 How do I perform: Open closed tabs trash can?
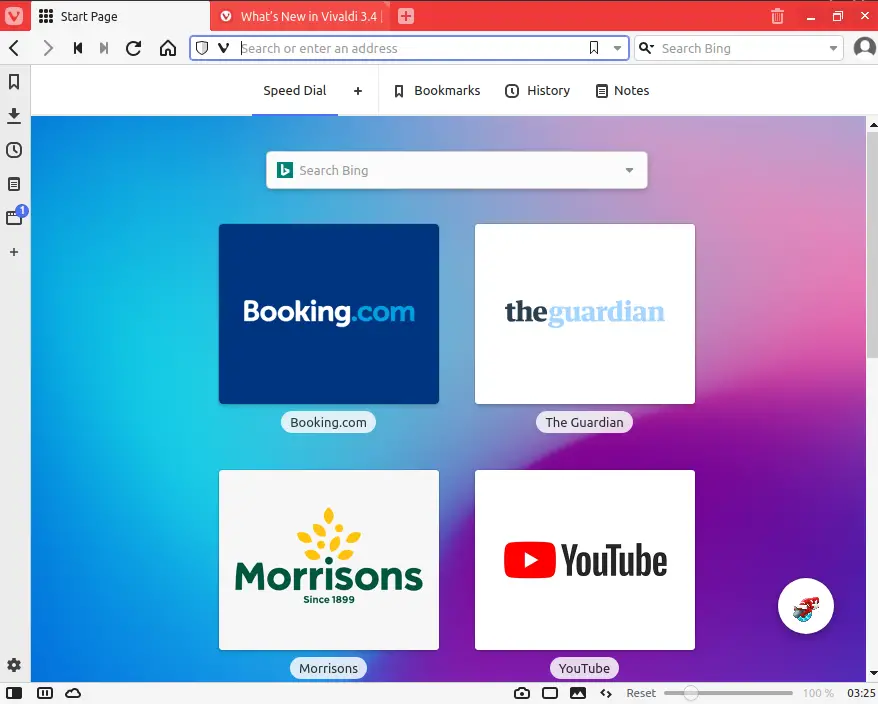coord(777,16)
